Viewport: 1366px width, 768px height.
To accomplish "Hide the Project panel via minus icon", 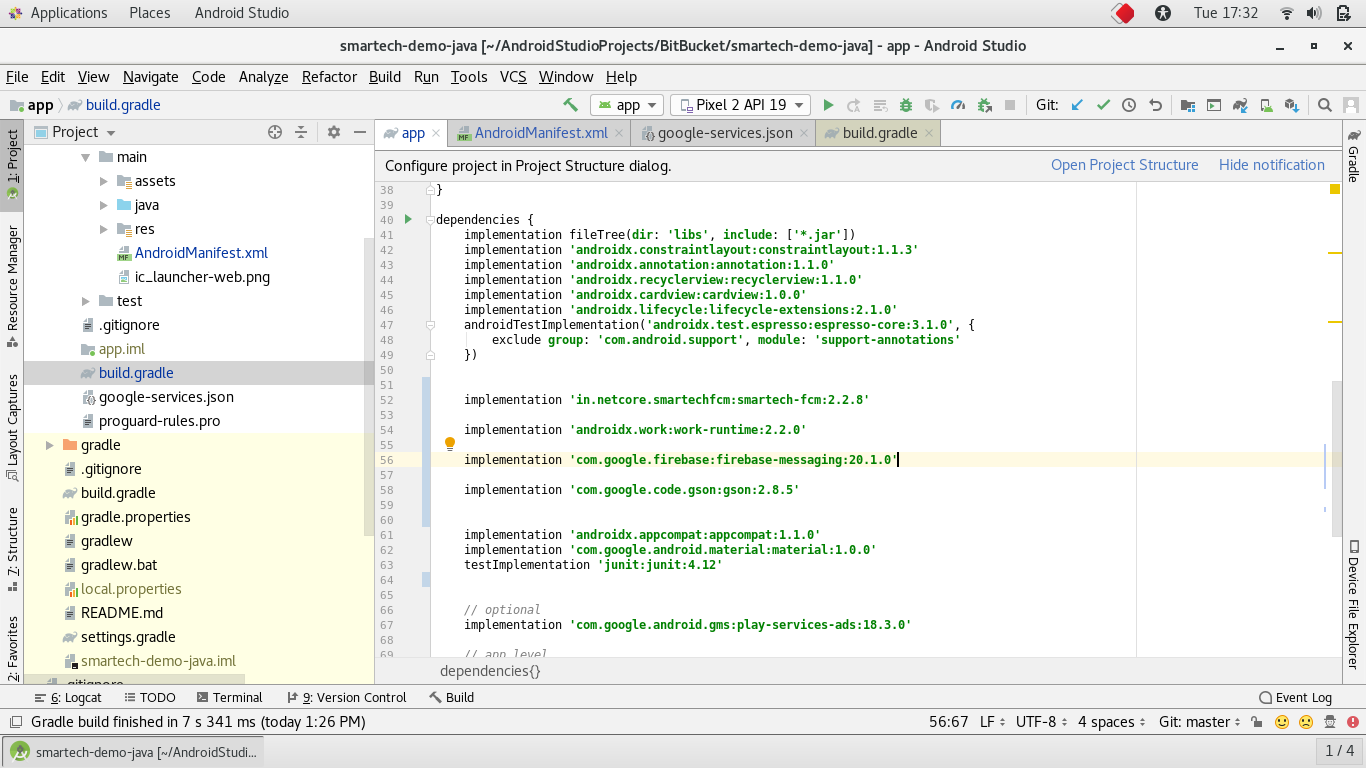I will 358,132.
